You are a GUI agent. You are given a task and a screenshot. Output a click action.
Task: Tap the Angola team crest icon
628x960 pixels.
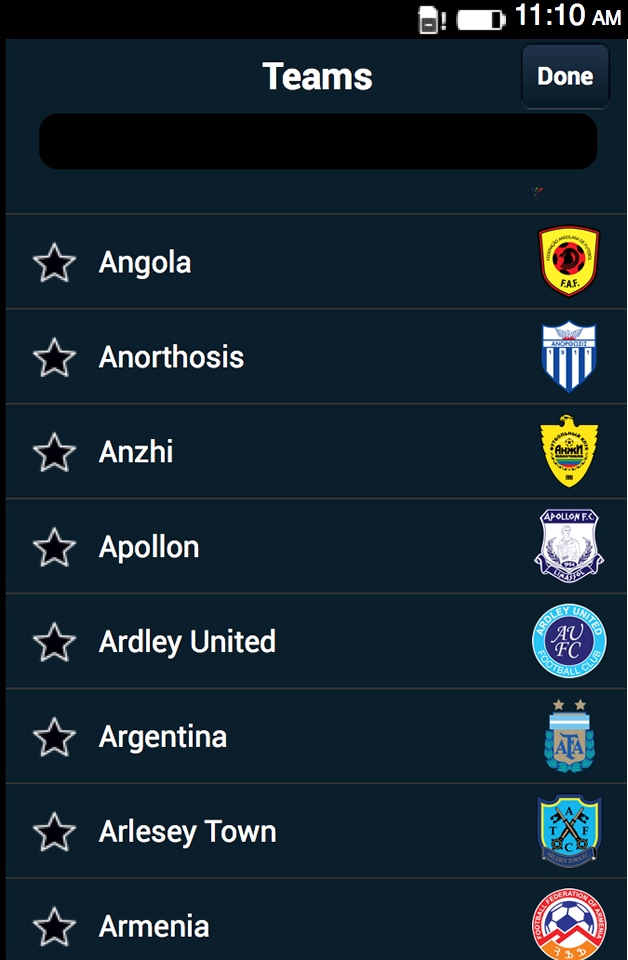pos(569,261)
